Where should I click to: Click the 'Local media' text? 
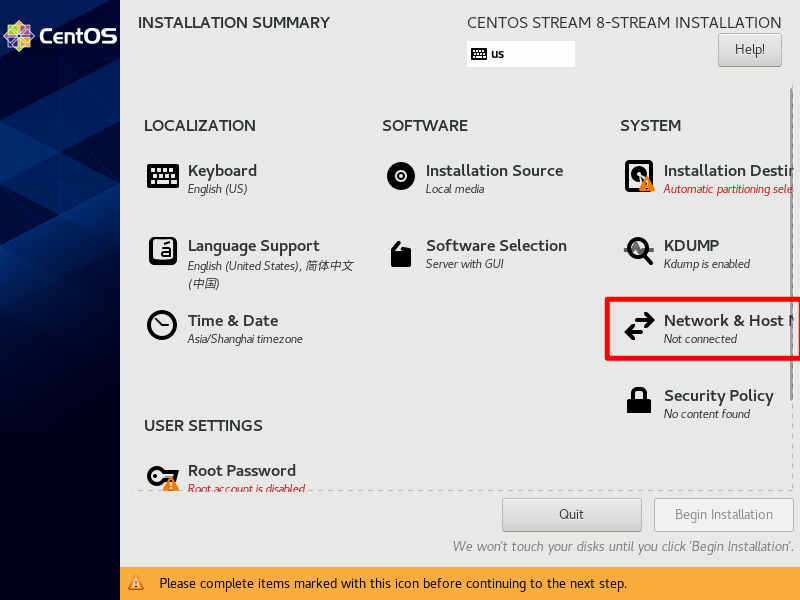(x=455, y=189)
